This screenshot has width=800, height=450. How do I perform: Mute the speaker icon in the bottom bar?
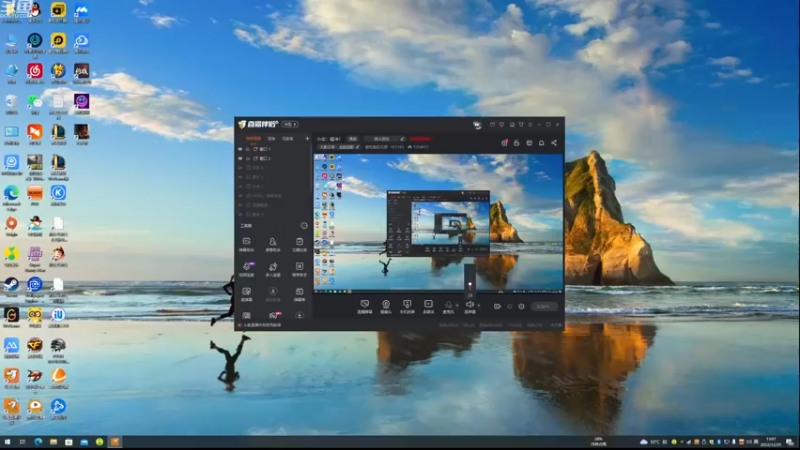[470, 306]
